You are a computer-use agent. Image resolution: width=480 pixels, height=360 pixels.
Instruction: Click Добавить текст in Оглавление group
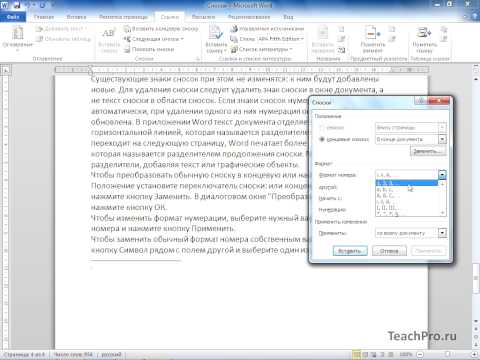pyautogui.click(x=61, y=29)
